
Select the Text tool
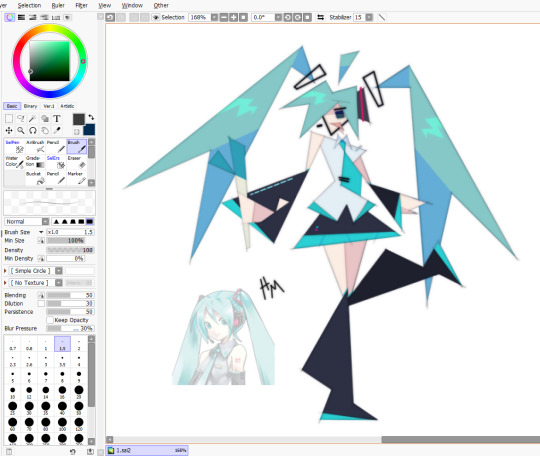tap(57, 119)
